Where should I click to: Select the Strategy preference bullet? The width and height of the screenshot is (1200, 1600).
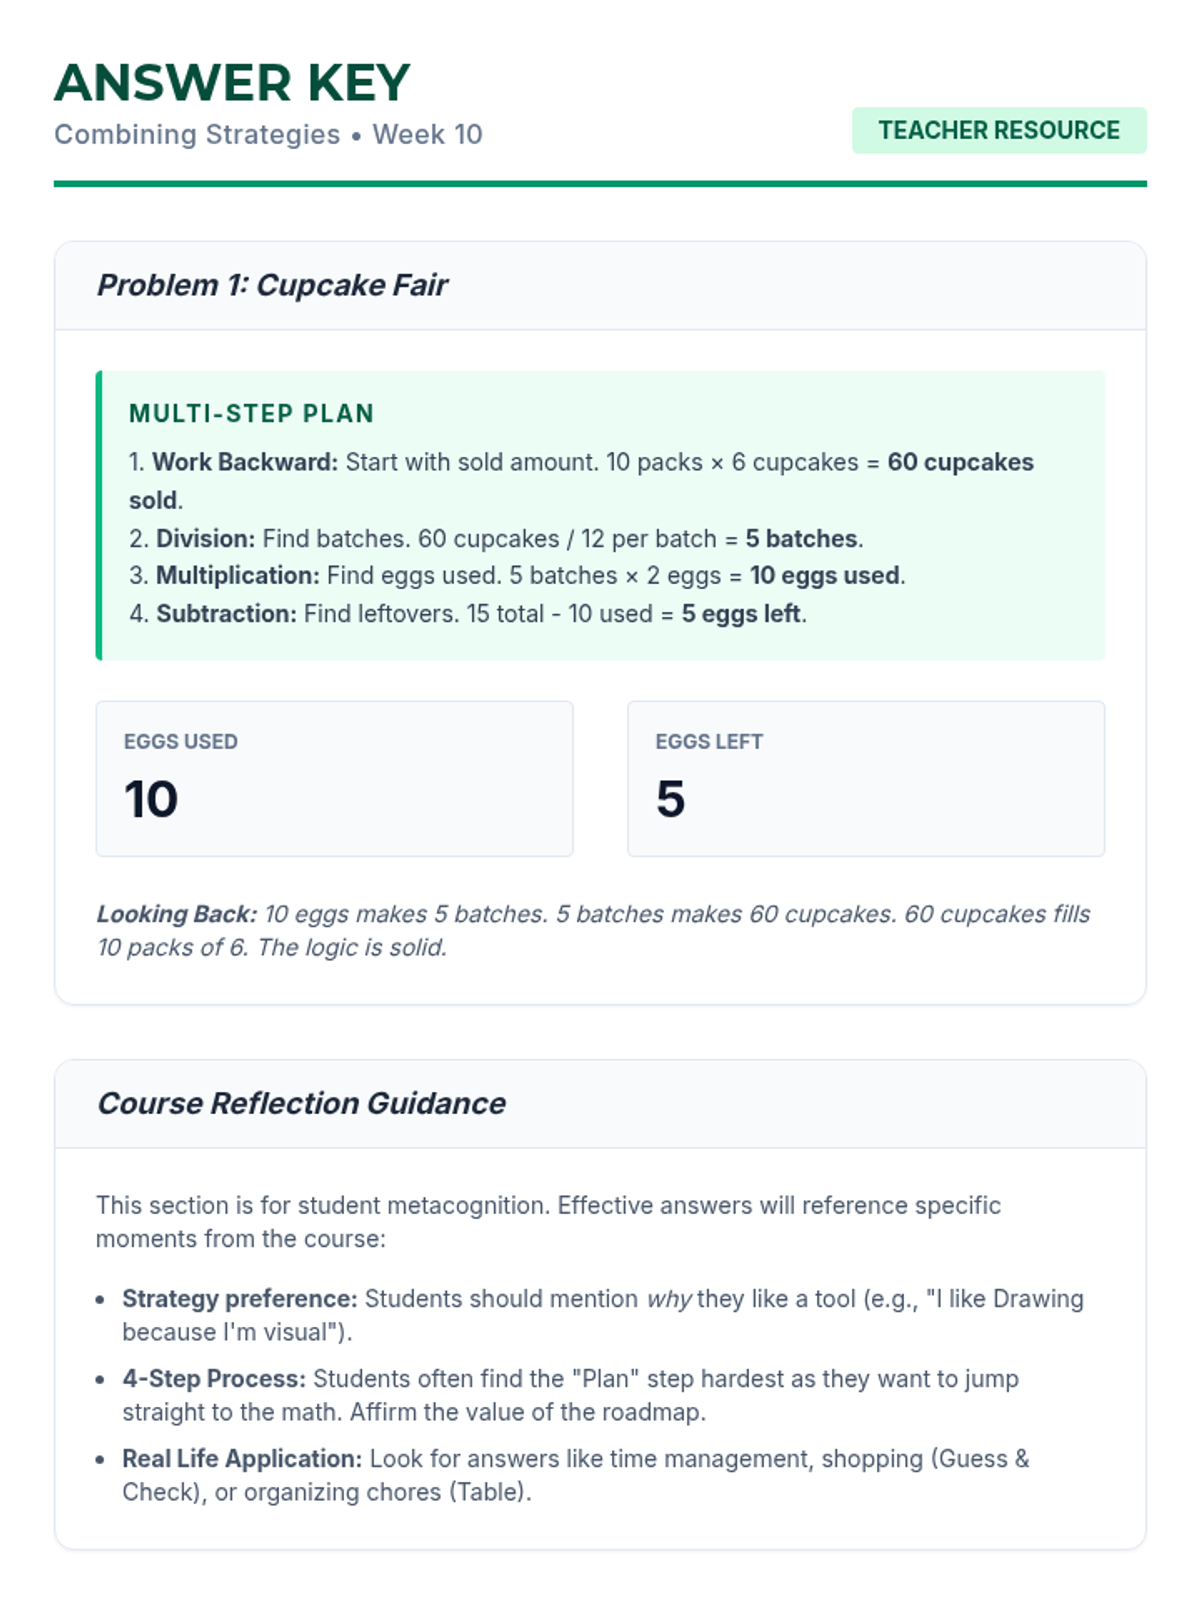[x=602, y=1315]
